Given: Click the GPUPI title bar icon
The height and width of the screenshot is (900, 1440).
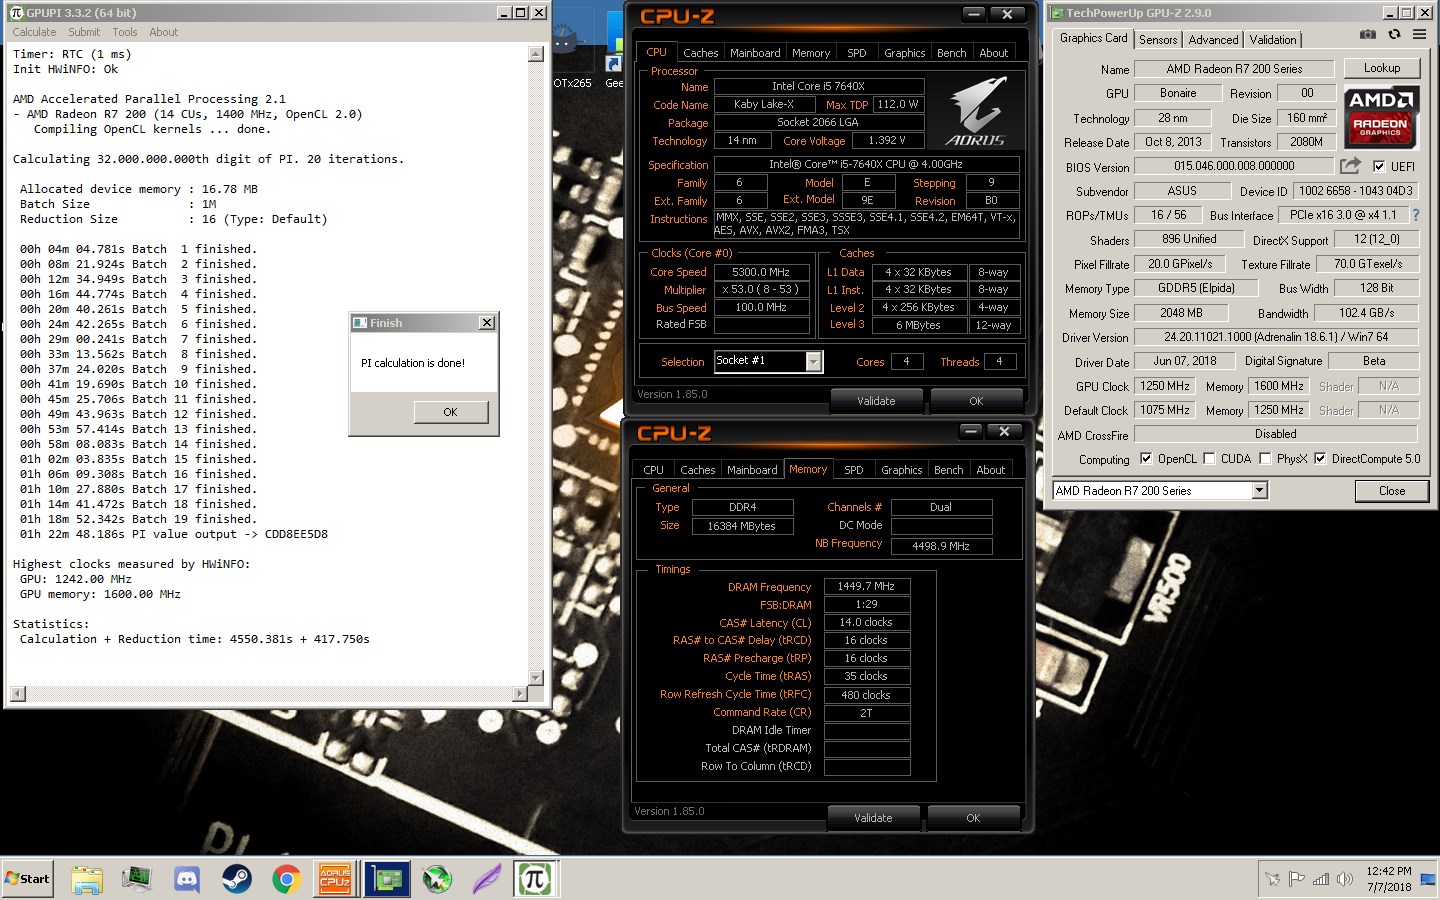Looking at the screenshot, I should [x=16, y=13].
